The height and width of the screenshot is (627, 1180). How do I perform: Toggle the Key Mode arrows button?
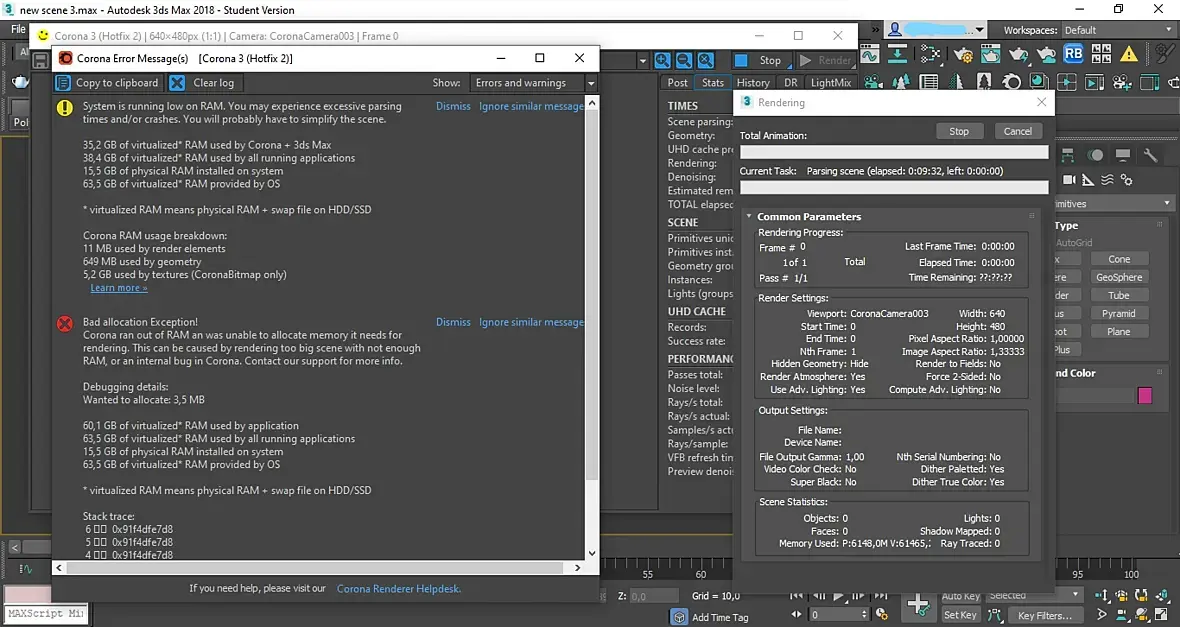point(796,614)
